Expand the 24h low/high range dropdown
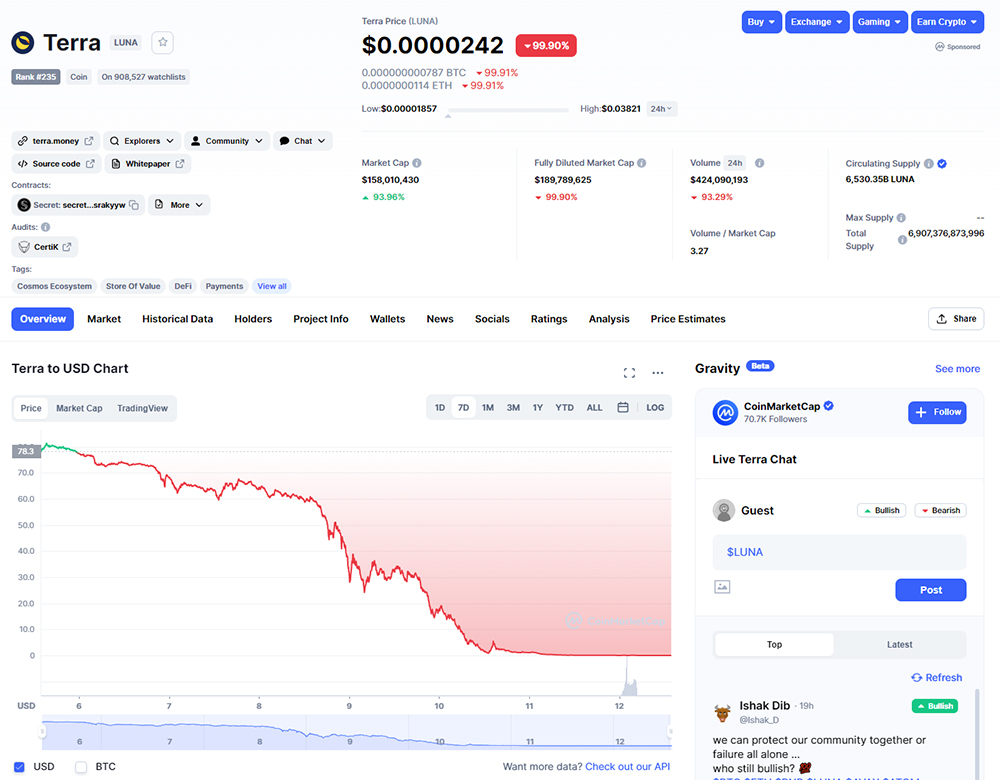This screenshot has width=1000, height=780. click(661, 108)
